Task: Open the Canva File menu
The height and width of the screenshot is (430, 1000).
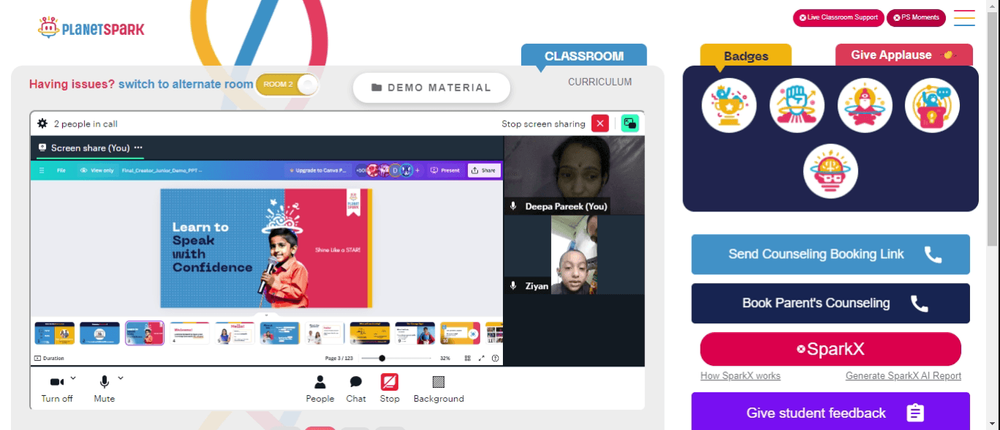Action: [x=61, y=170]
